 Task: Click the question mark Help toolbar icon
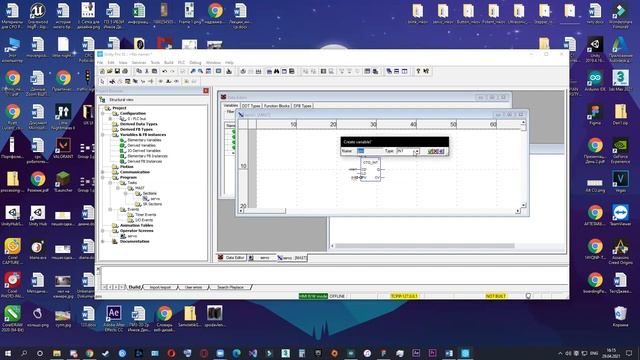pyautogui.click(x=418, y=71)
